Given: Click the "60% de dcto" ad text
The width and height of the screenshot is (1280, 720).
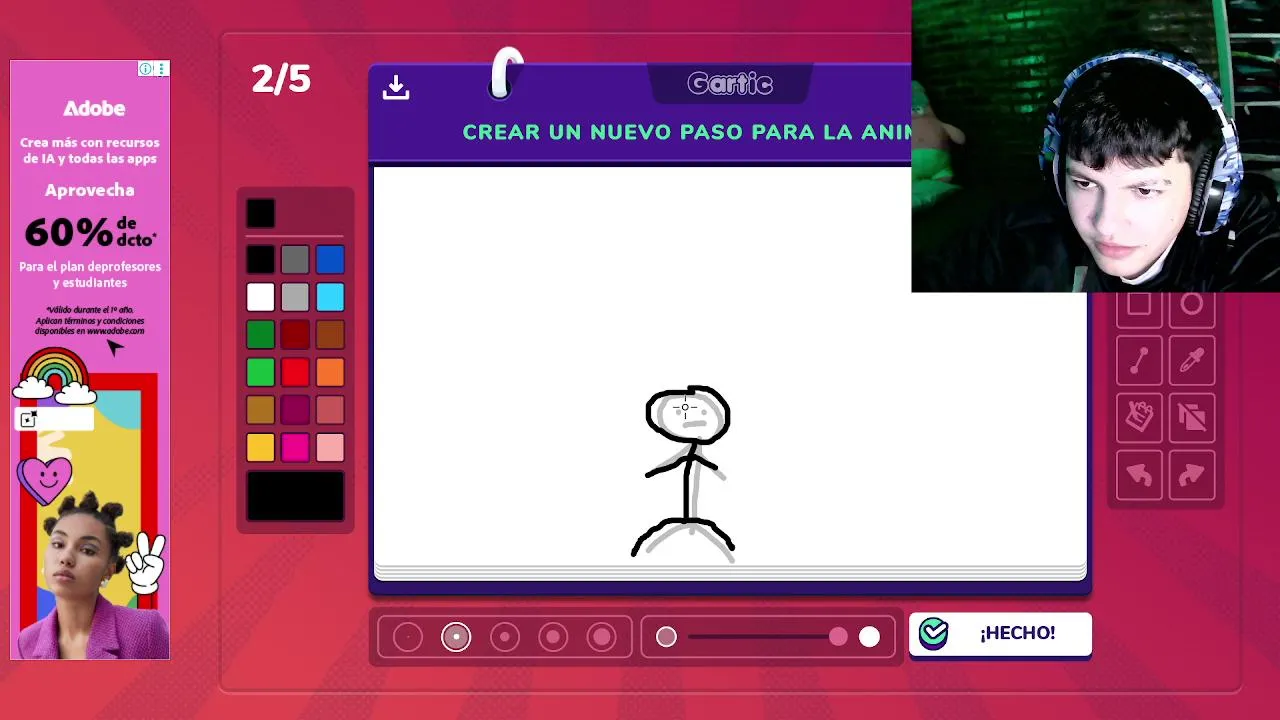Looking at the screenshot, I should point(90,232).
